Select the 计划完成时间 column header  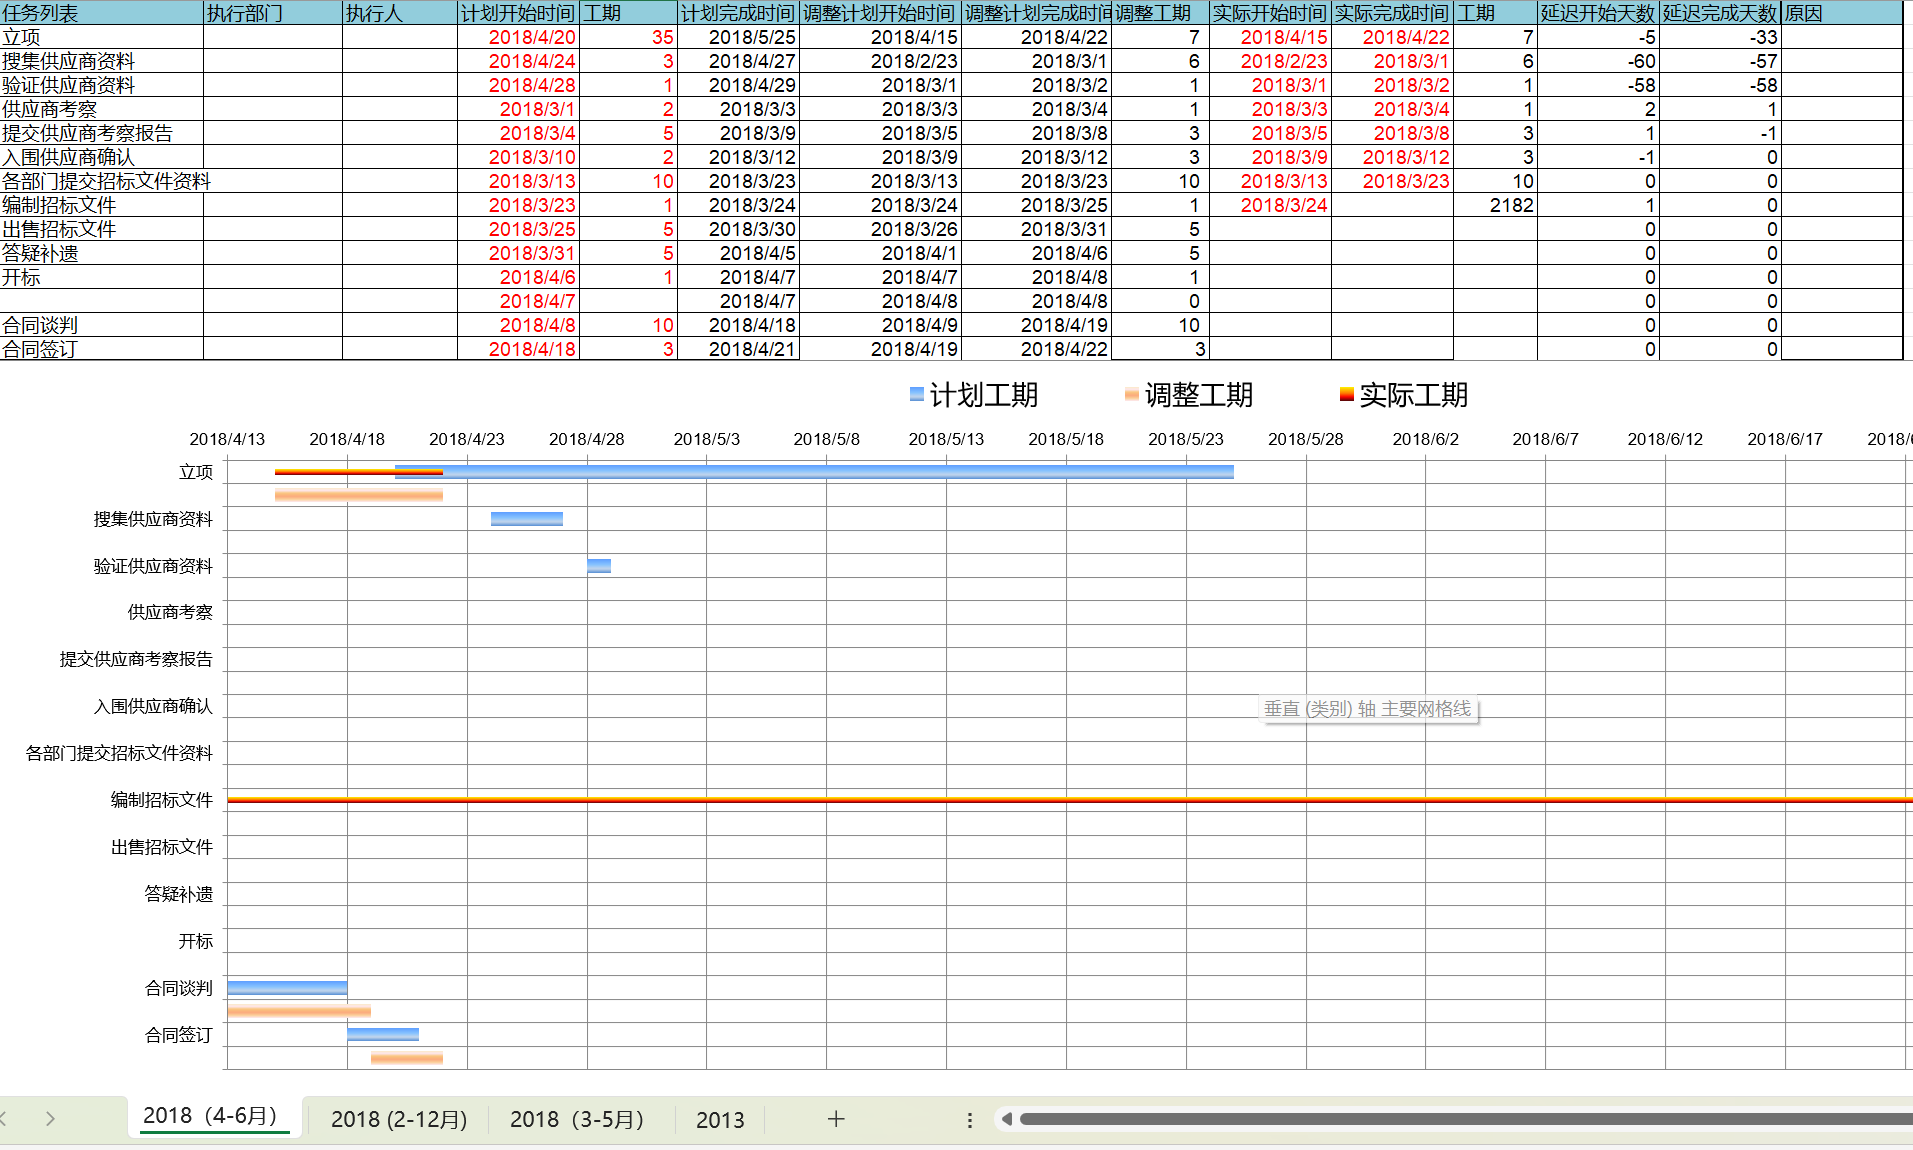(738, 13)
